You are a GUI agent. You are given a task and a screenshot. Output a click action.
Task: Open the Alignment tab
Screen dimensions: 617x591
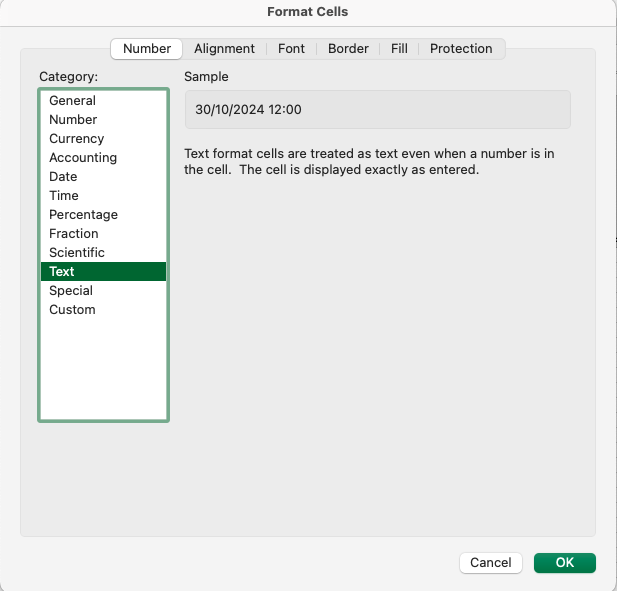click(224, 48)
